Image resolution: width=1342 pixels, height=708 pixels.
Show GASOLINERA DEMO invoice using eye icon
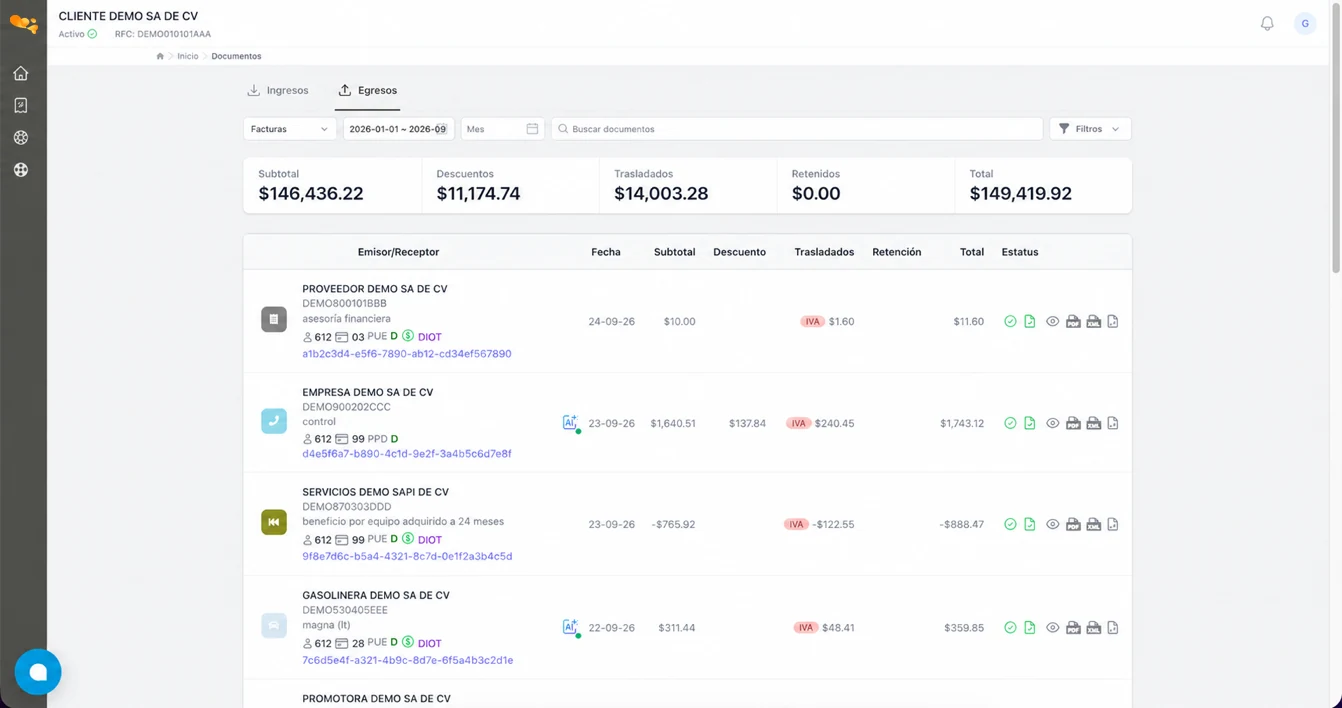pyautogui.click(x=1052, y=628)
